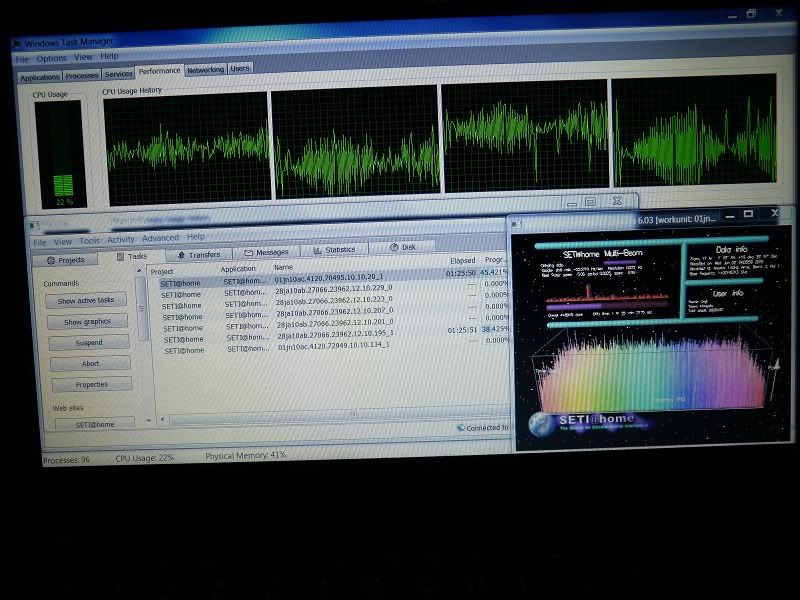Sort tasks by the Project column header
The height and width of the screenshot is (600, 800).
(x=162, y=271)
